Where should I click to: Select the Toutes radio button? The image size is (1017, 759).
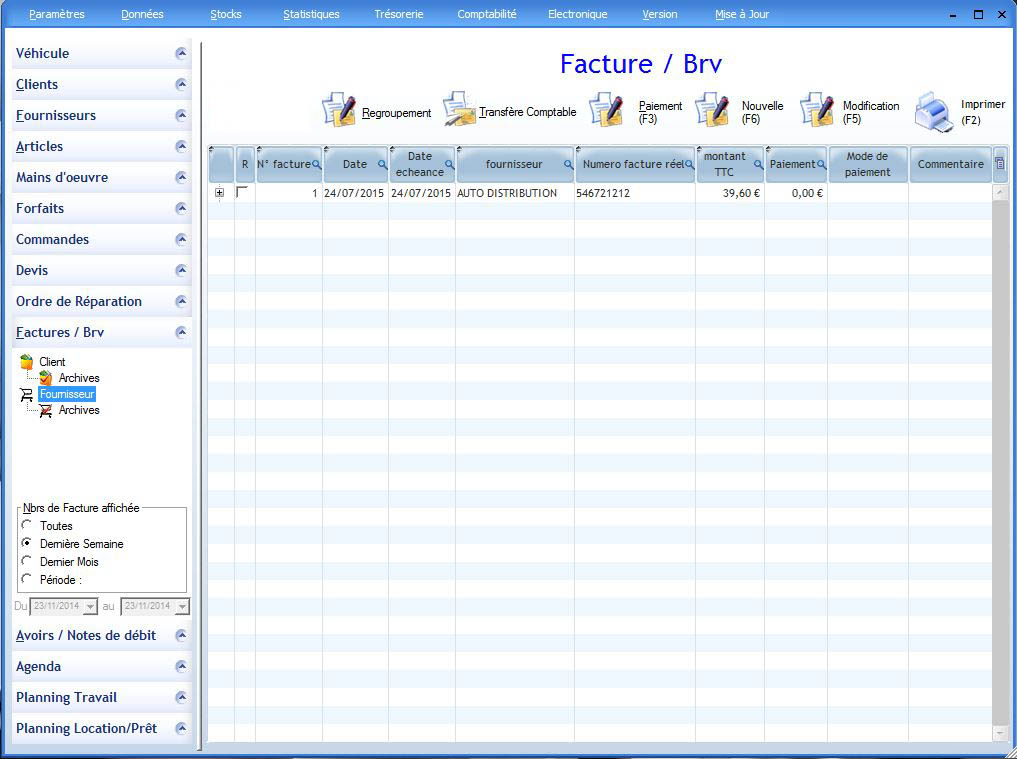pos(27,525)
